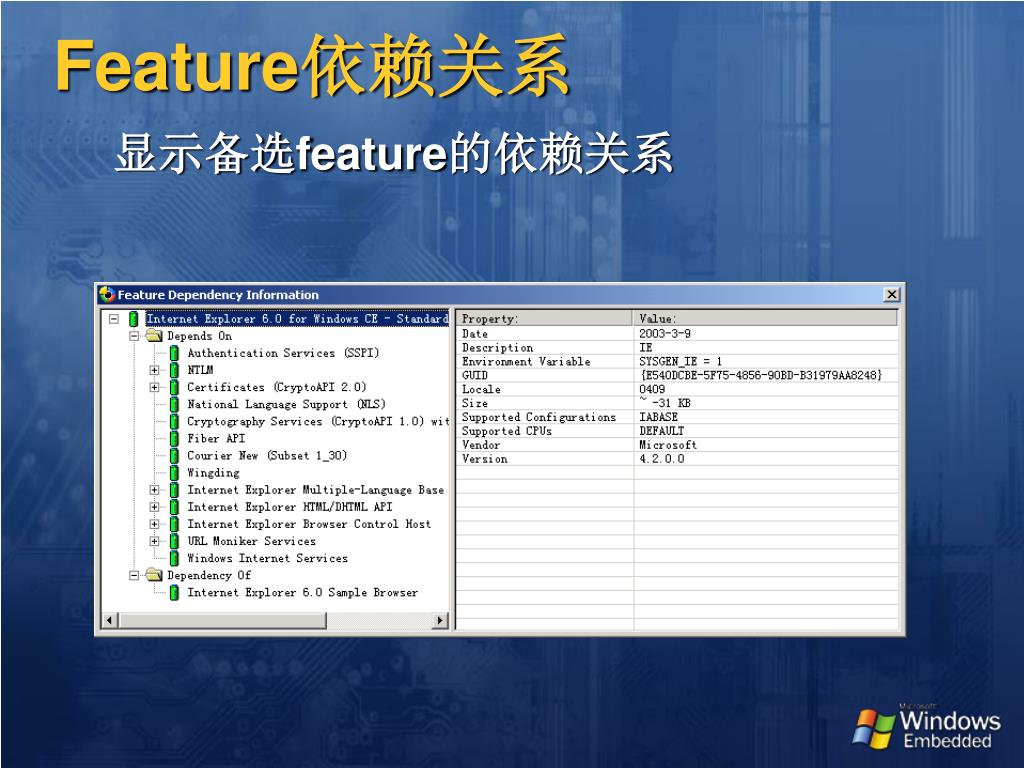1024x768 pixels.
Task: Select the Date value 2003-3-9
Action: click(665, 334)
